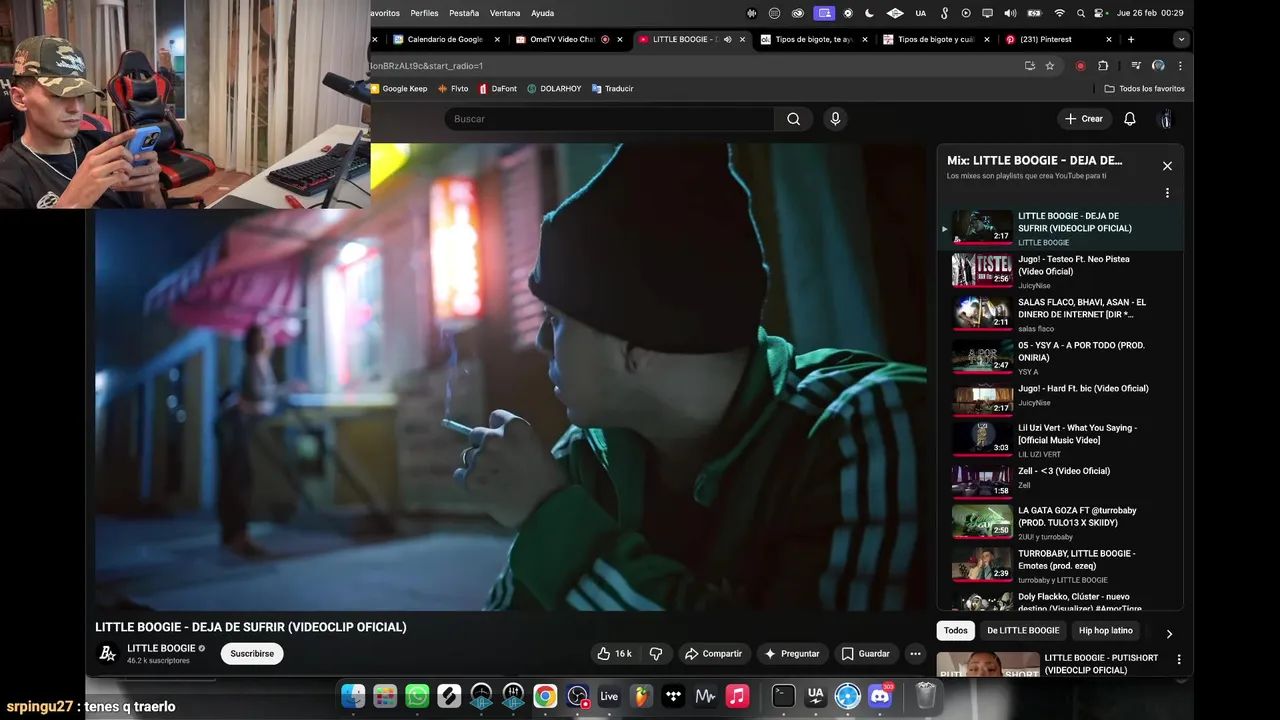Close the Mix playlist panel
The image size is (1280, 720).
[x=1167, y=166]
